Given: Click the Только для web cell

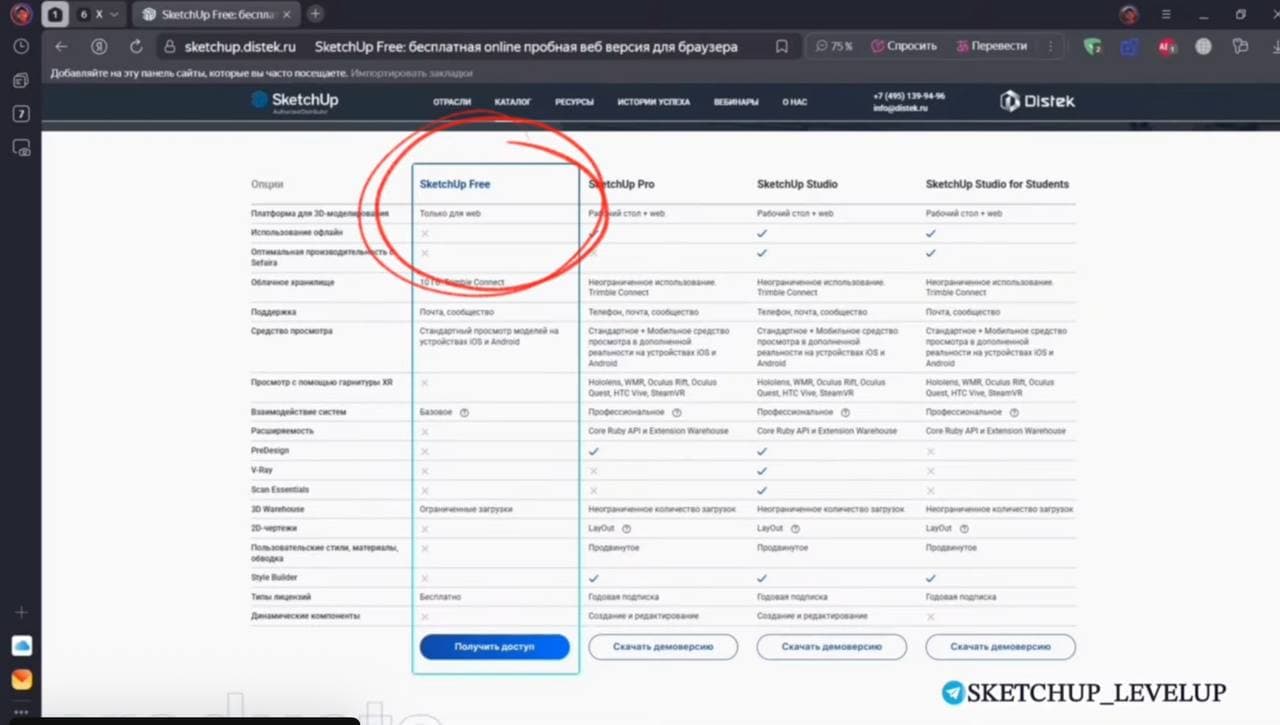Looking at the screenshot, I should coord(450,214).
